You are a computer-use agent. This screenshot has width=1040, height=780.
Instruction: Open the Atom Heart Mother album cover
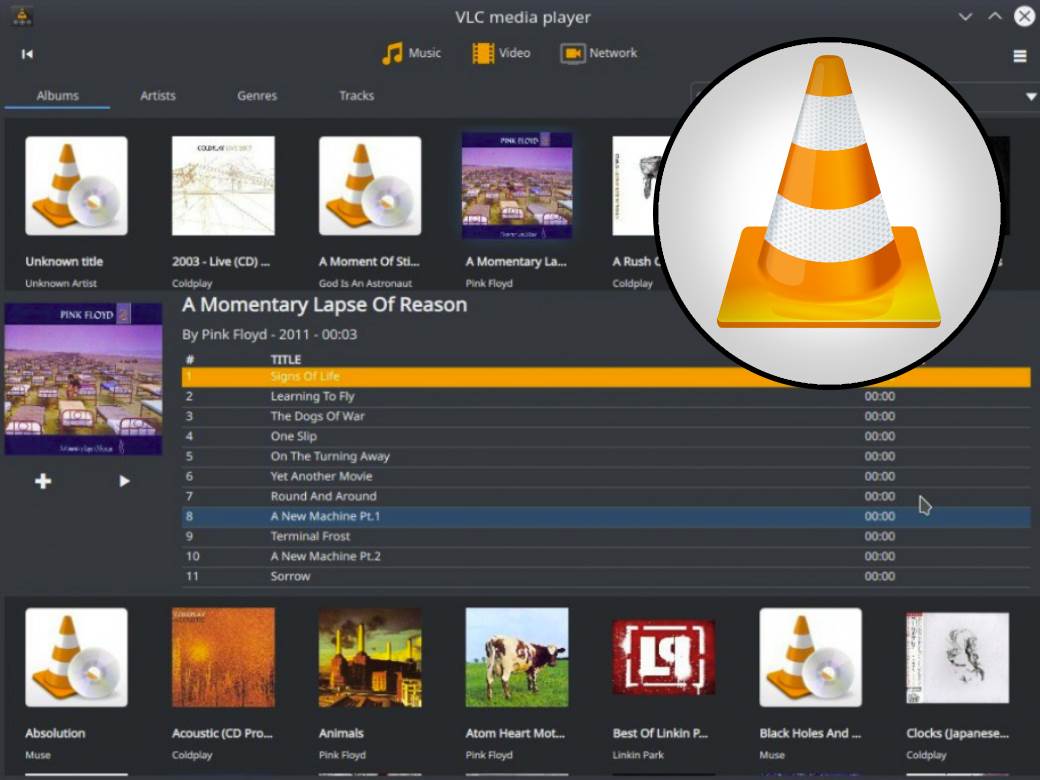[x=516, y=658]
